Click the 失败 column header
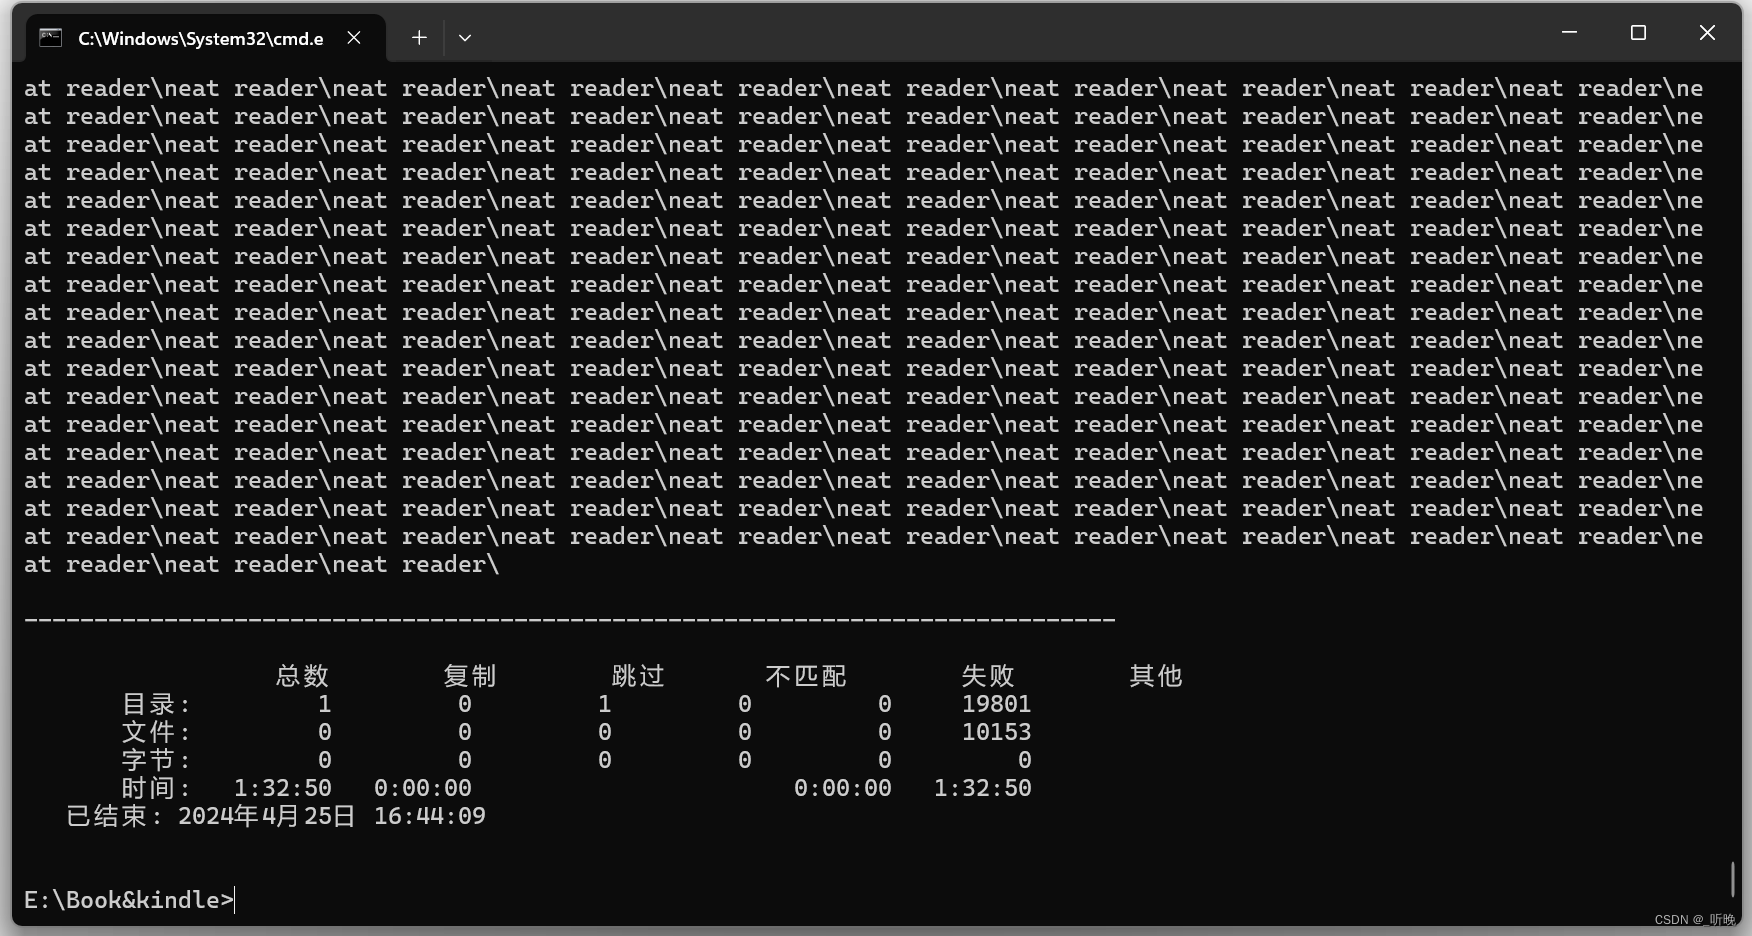The height and width of the screenshot is (936, 1752). (x=988, y=676)
